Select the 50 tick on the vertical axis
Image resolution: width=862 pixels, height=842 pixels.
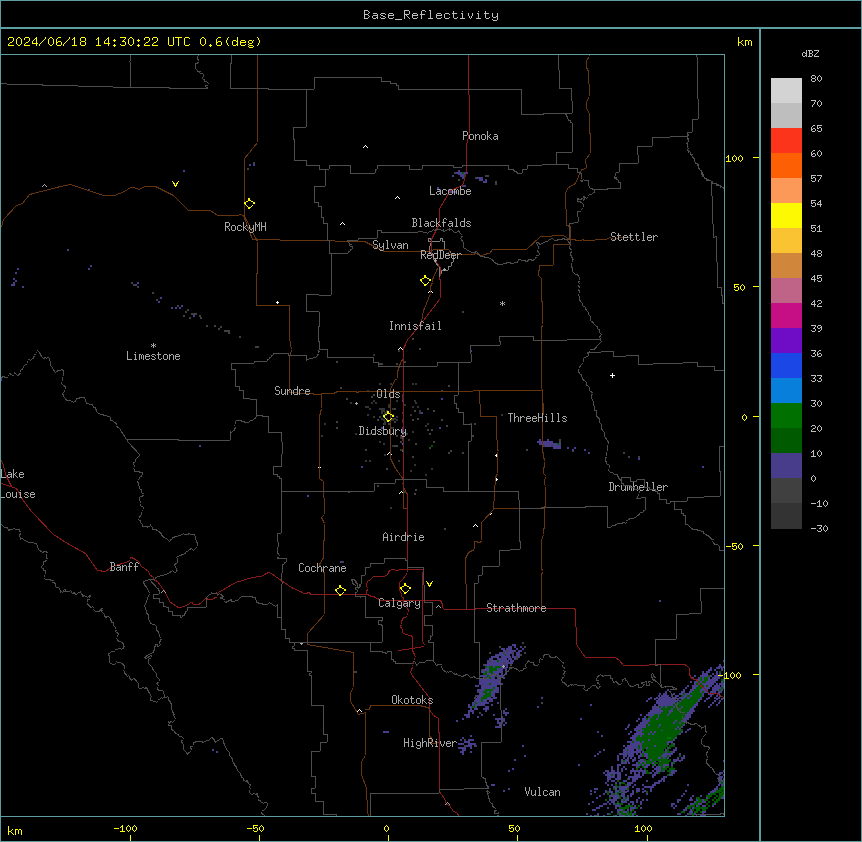[739, 287]
